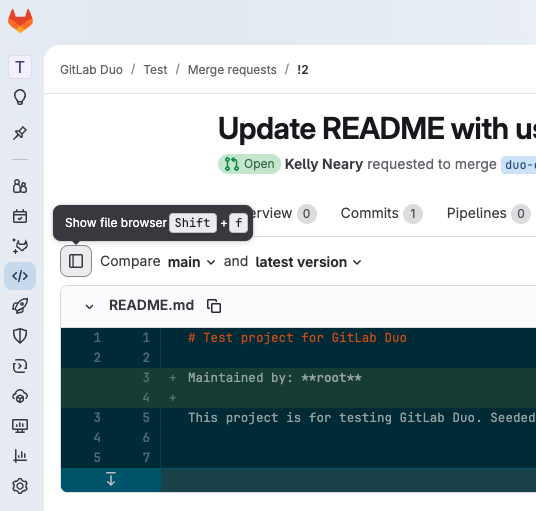536x511 pixels.
Task: Switch to the Overview tab
Action: pyautogui.click(x=284, y=214)
